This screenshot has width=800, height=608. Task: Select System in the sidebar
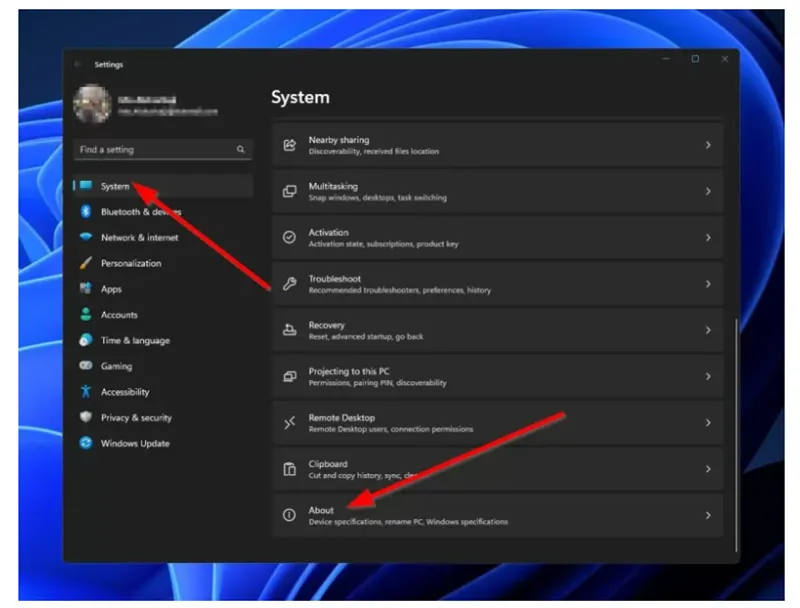tap(163, 186)
